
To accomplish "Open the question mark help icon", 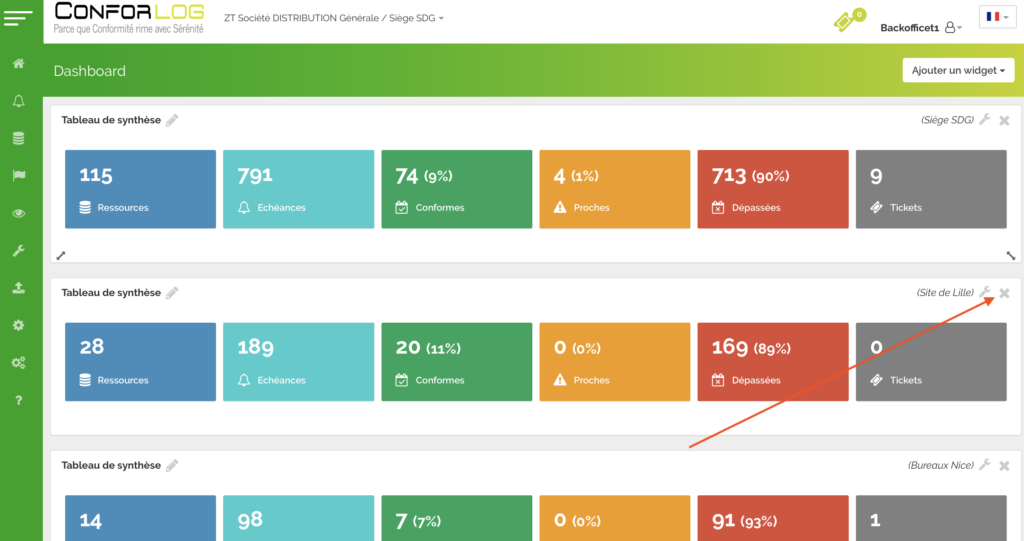I will 18,400.
